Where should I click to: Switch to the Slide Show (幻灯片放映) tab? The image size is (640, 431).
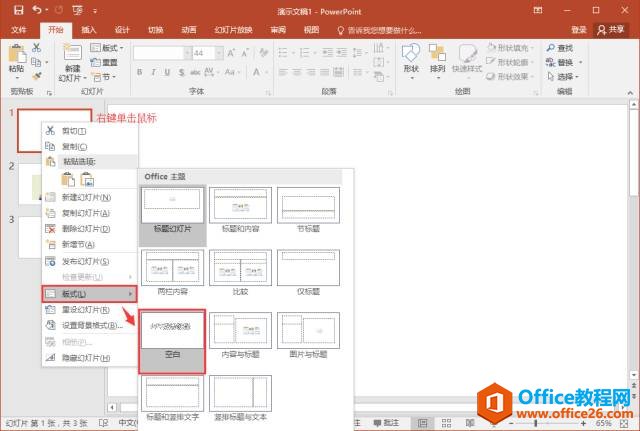(x=233, y=30)
